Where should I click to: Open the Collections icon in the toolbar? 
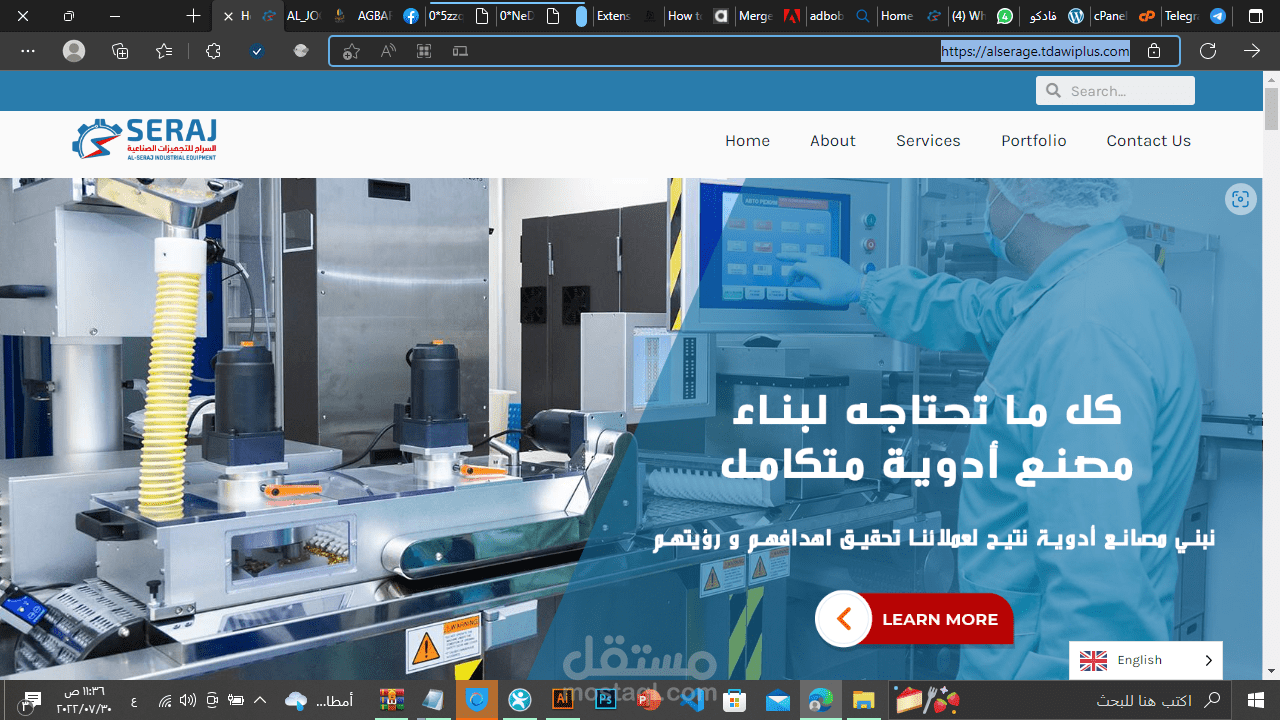[x=121, y=51]
